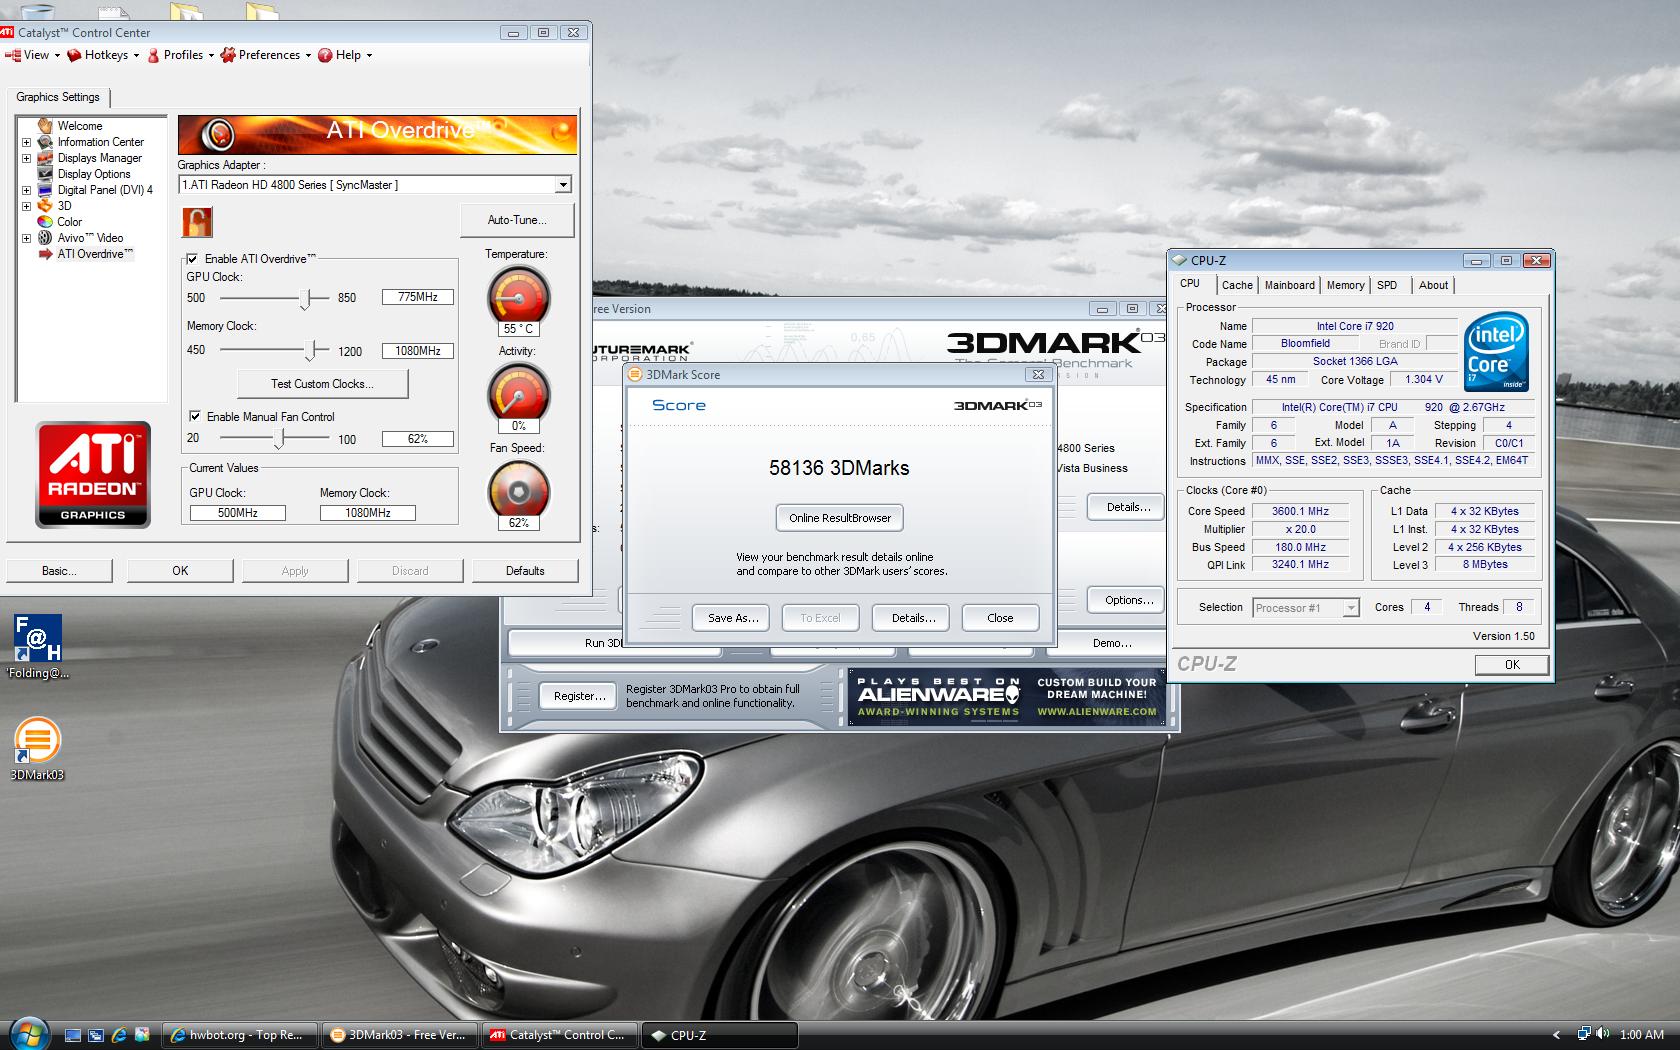Open the Hotkeys menu
1680x1050 pixels.
click(105, 55)
